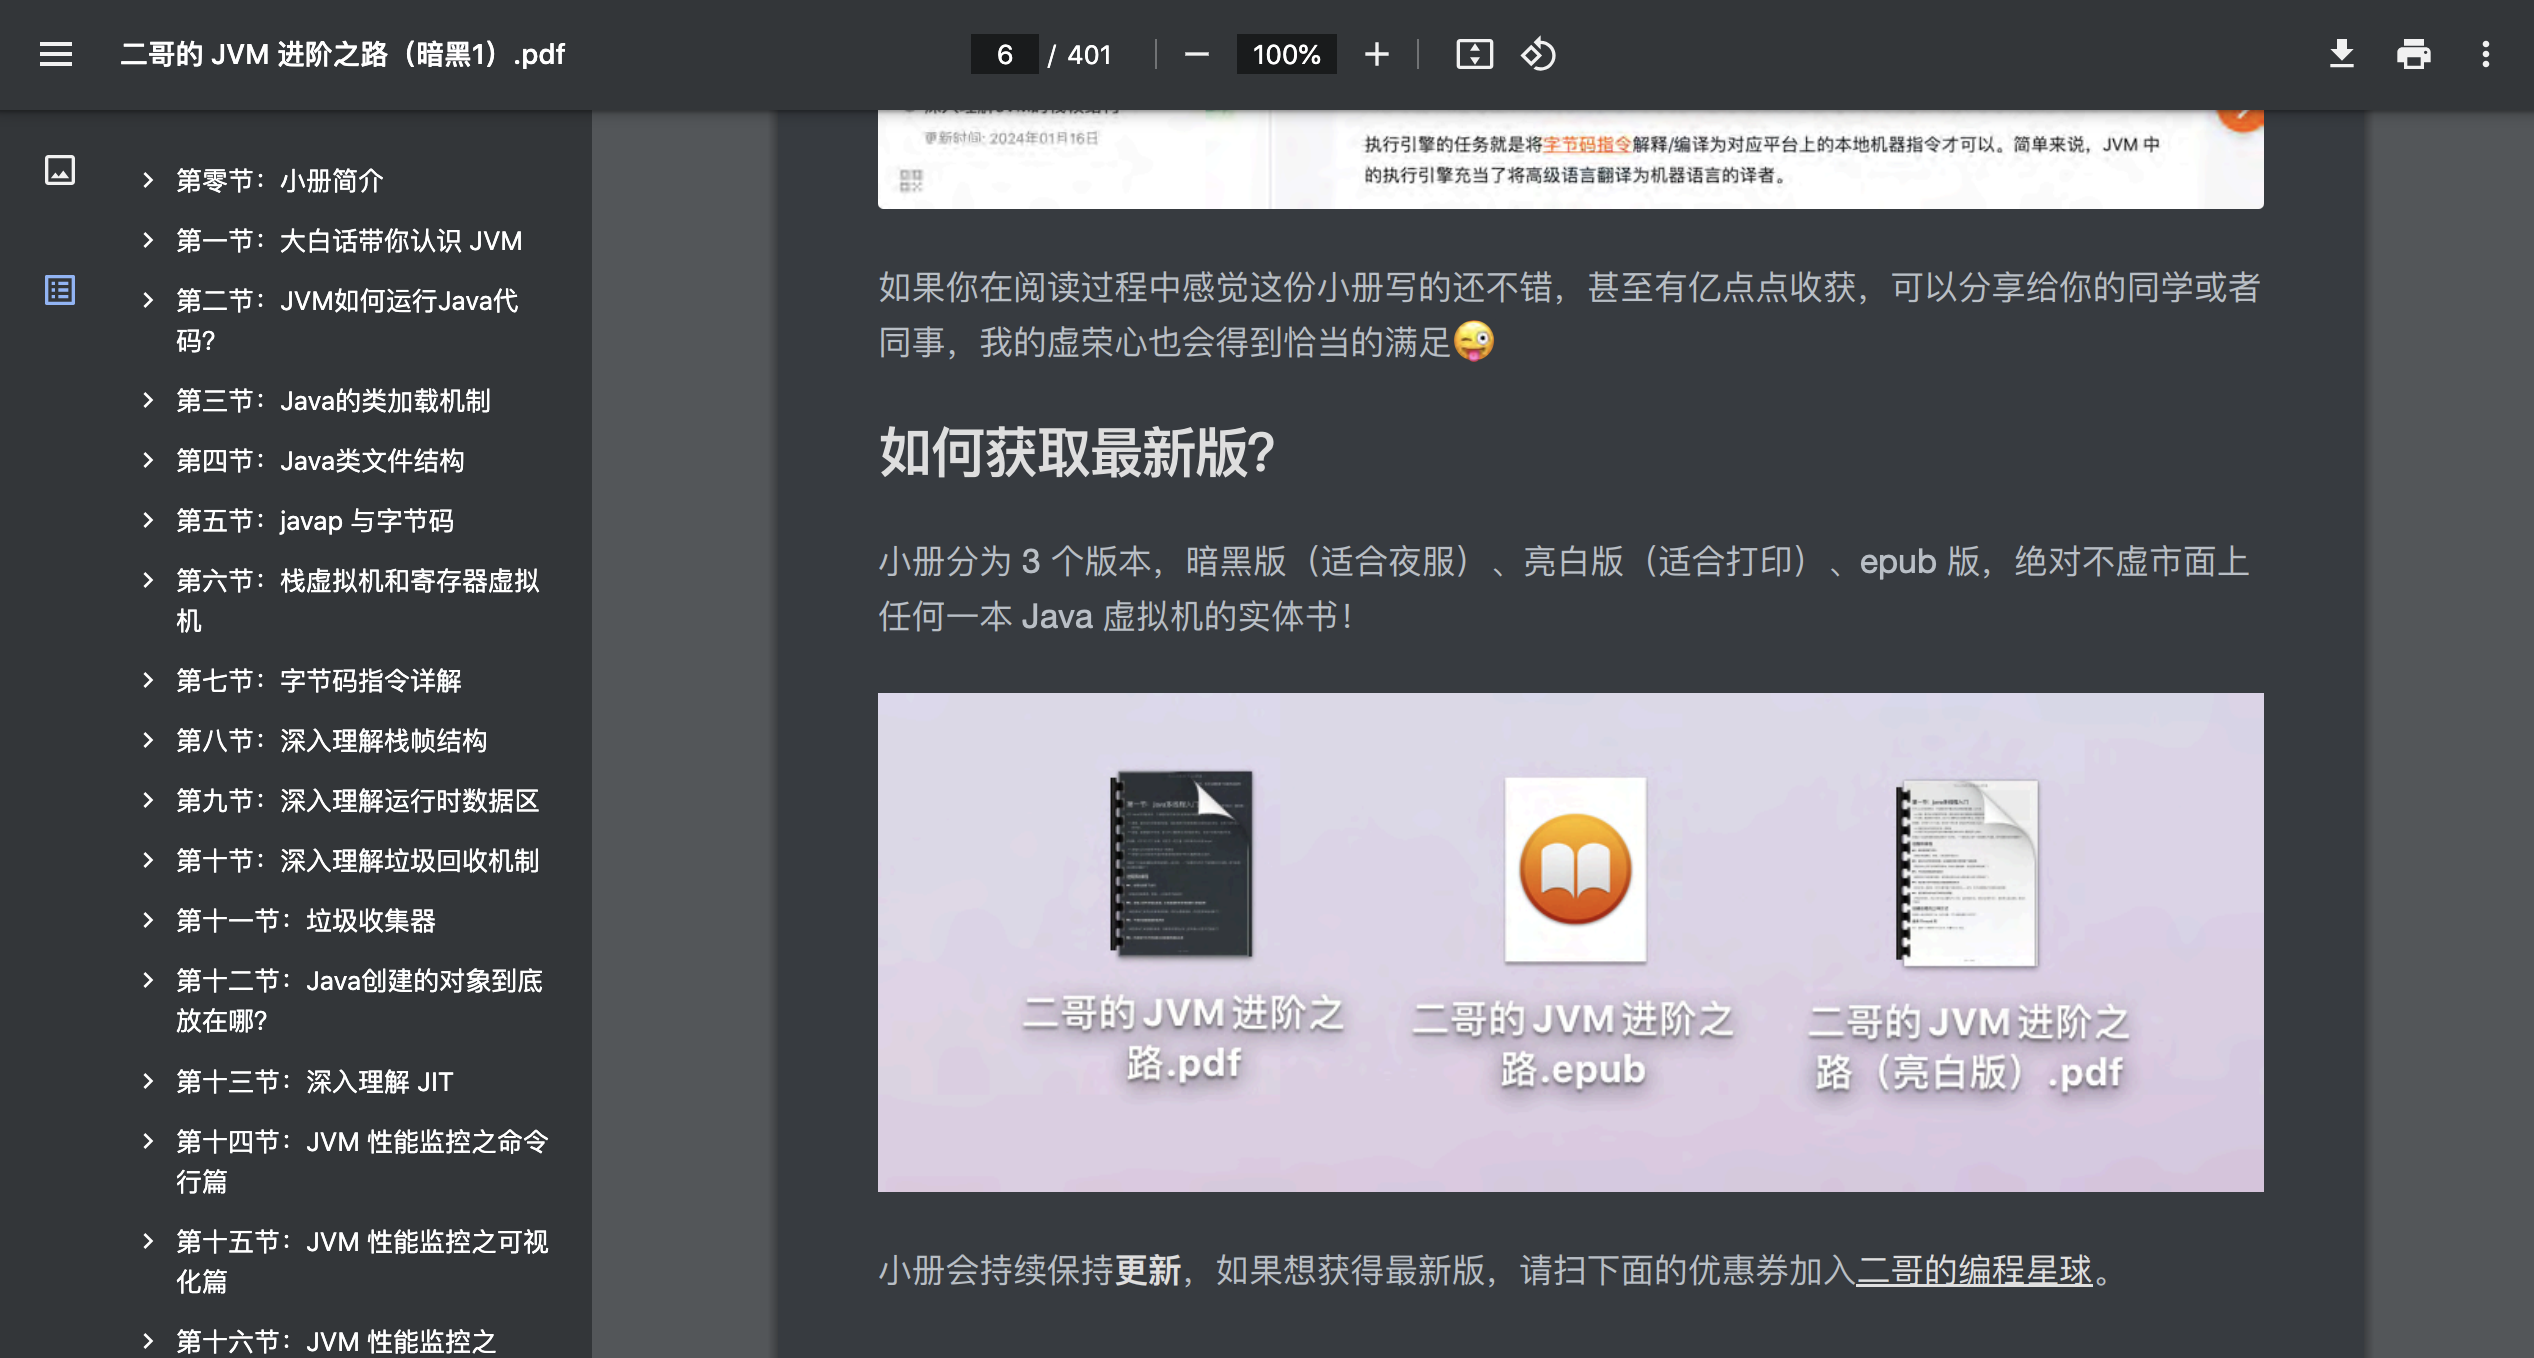Image resolution: width=2534 pixels, height=1358 pixels.
Task: Edit the current zoom percentage value
Action: [x=1286, y=55]
